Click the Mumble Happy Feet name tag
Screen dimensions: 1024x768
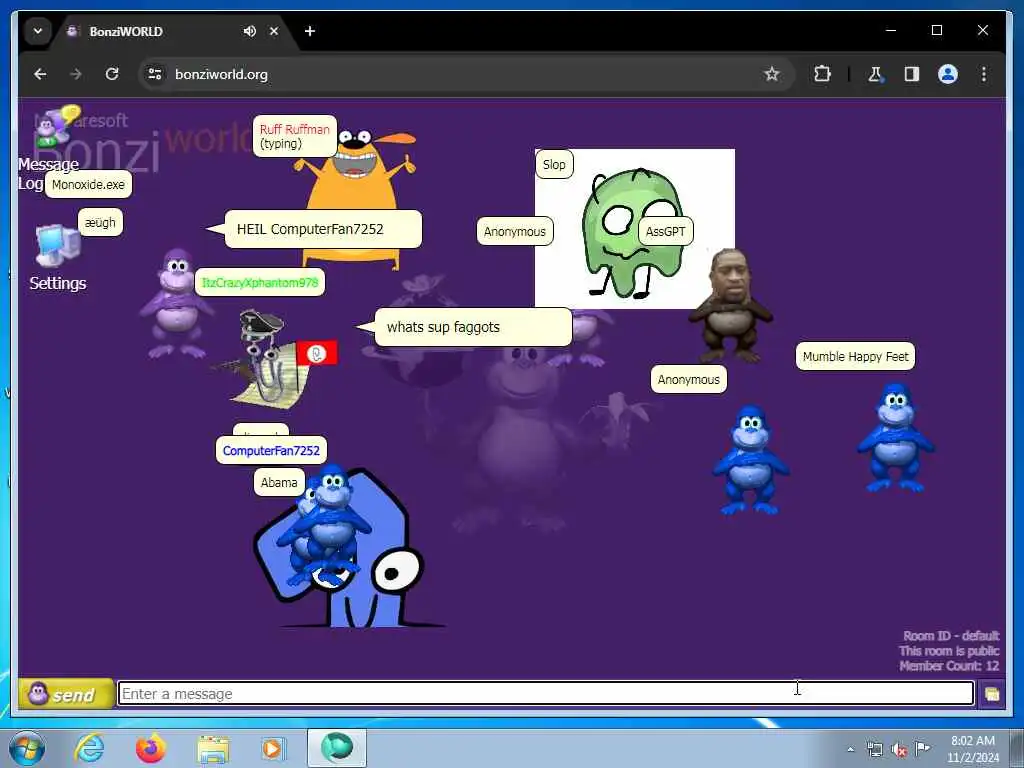855,357
